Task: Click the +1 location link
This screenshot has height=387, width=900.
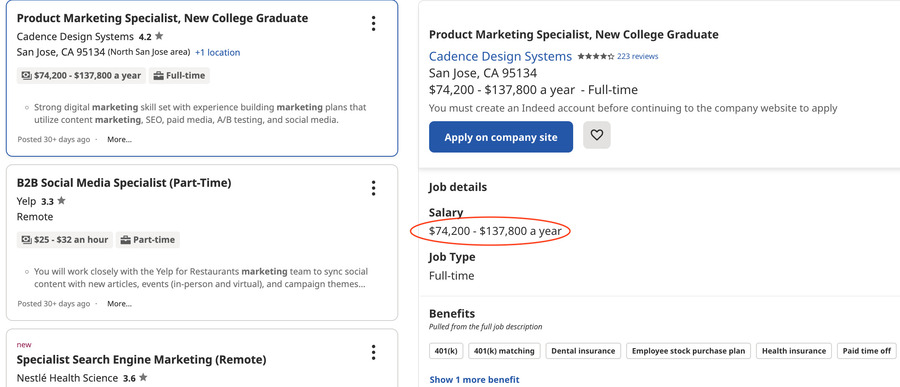Action: (x=218, y=52)
